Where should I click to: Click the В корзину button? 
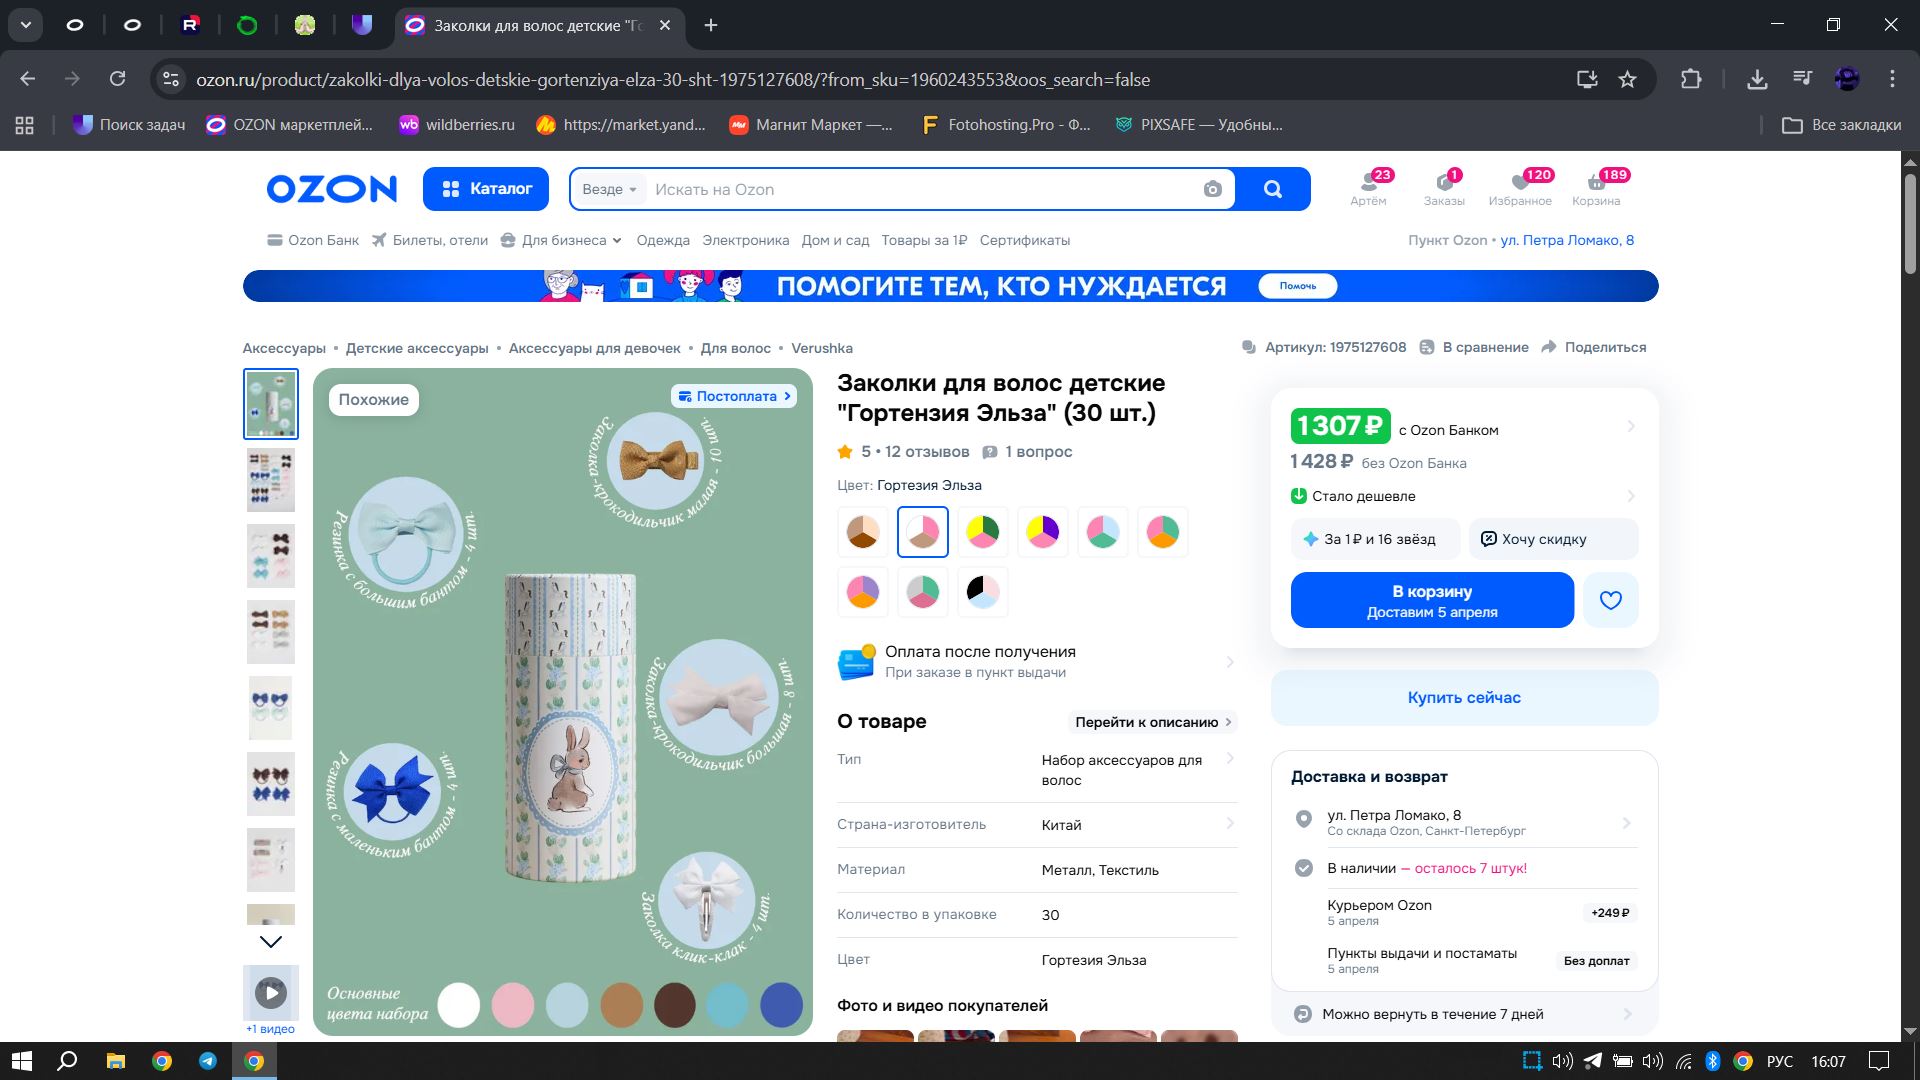click(x=1431, y=600)
